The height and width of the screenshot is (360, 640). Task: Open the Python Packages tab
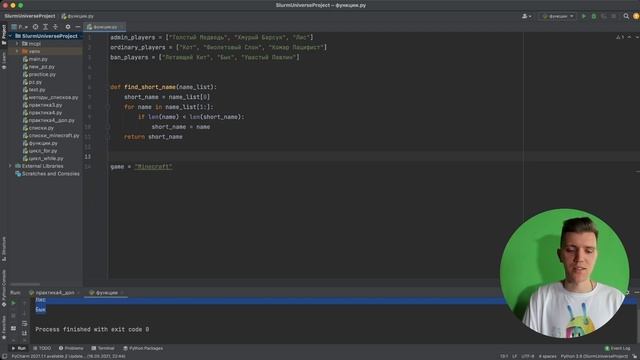143,348
